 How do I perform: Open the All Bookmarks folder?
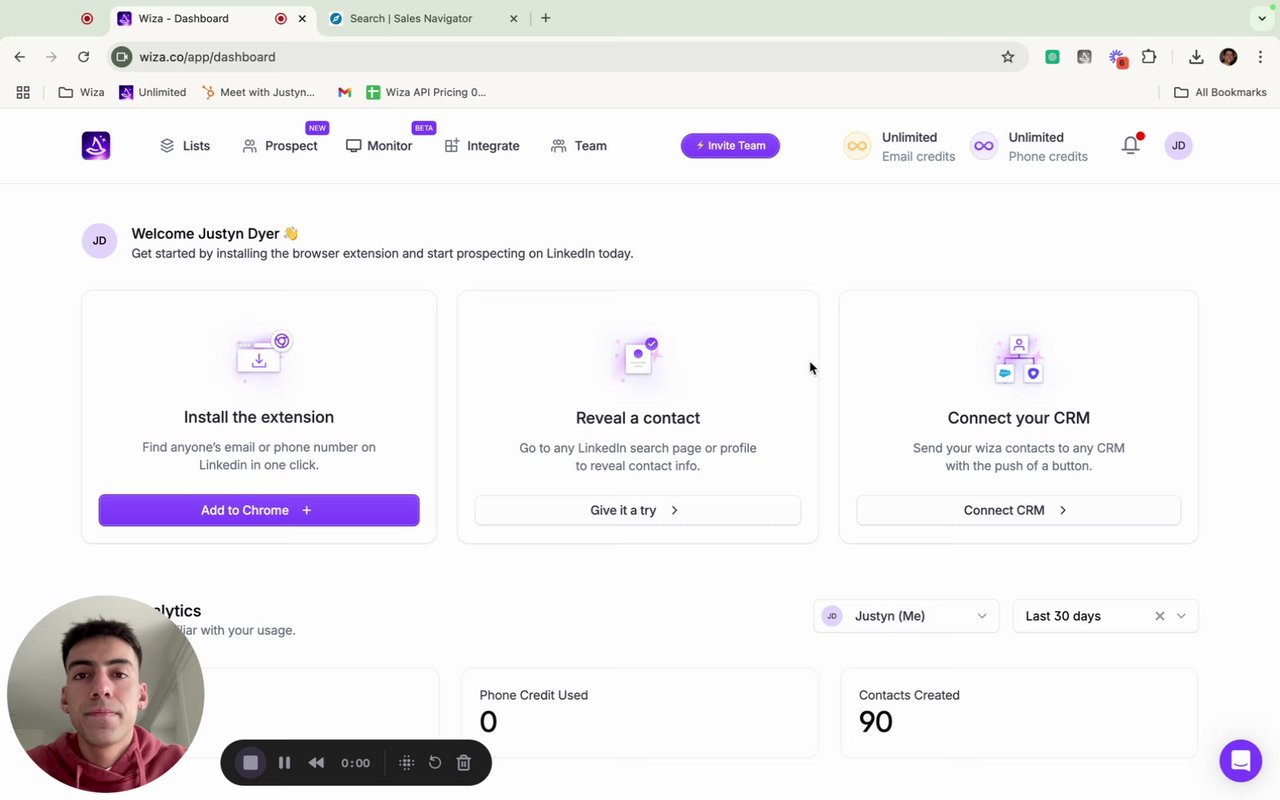(x=1220, y=92)
